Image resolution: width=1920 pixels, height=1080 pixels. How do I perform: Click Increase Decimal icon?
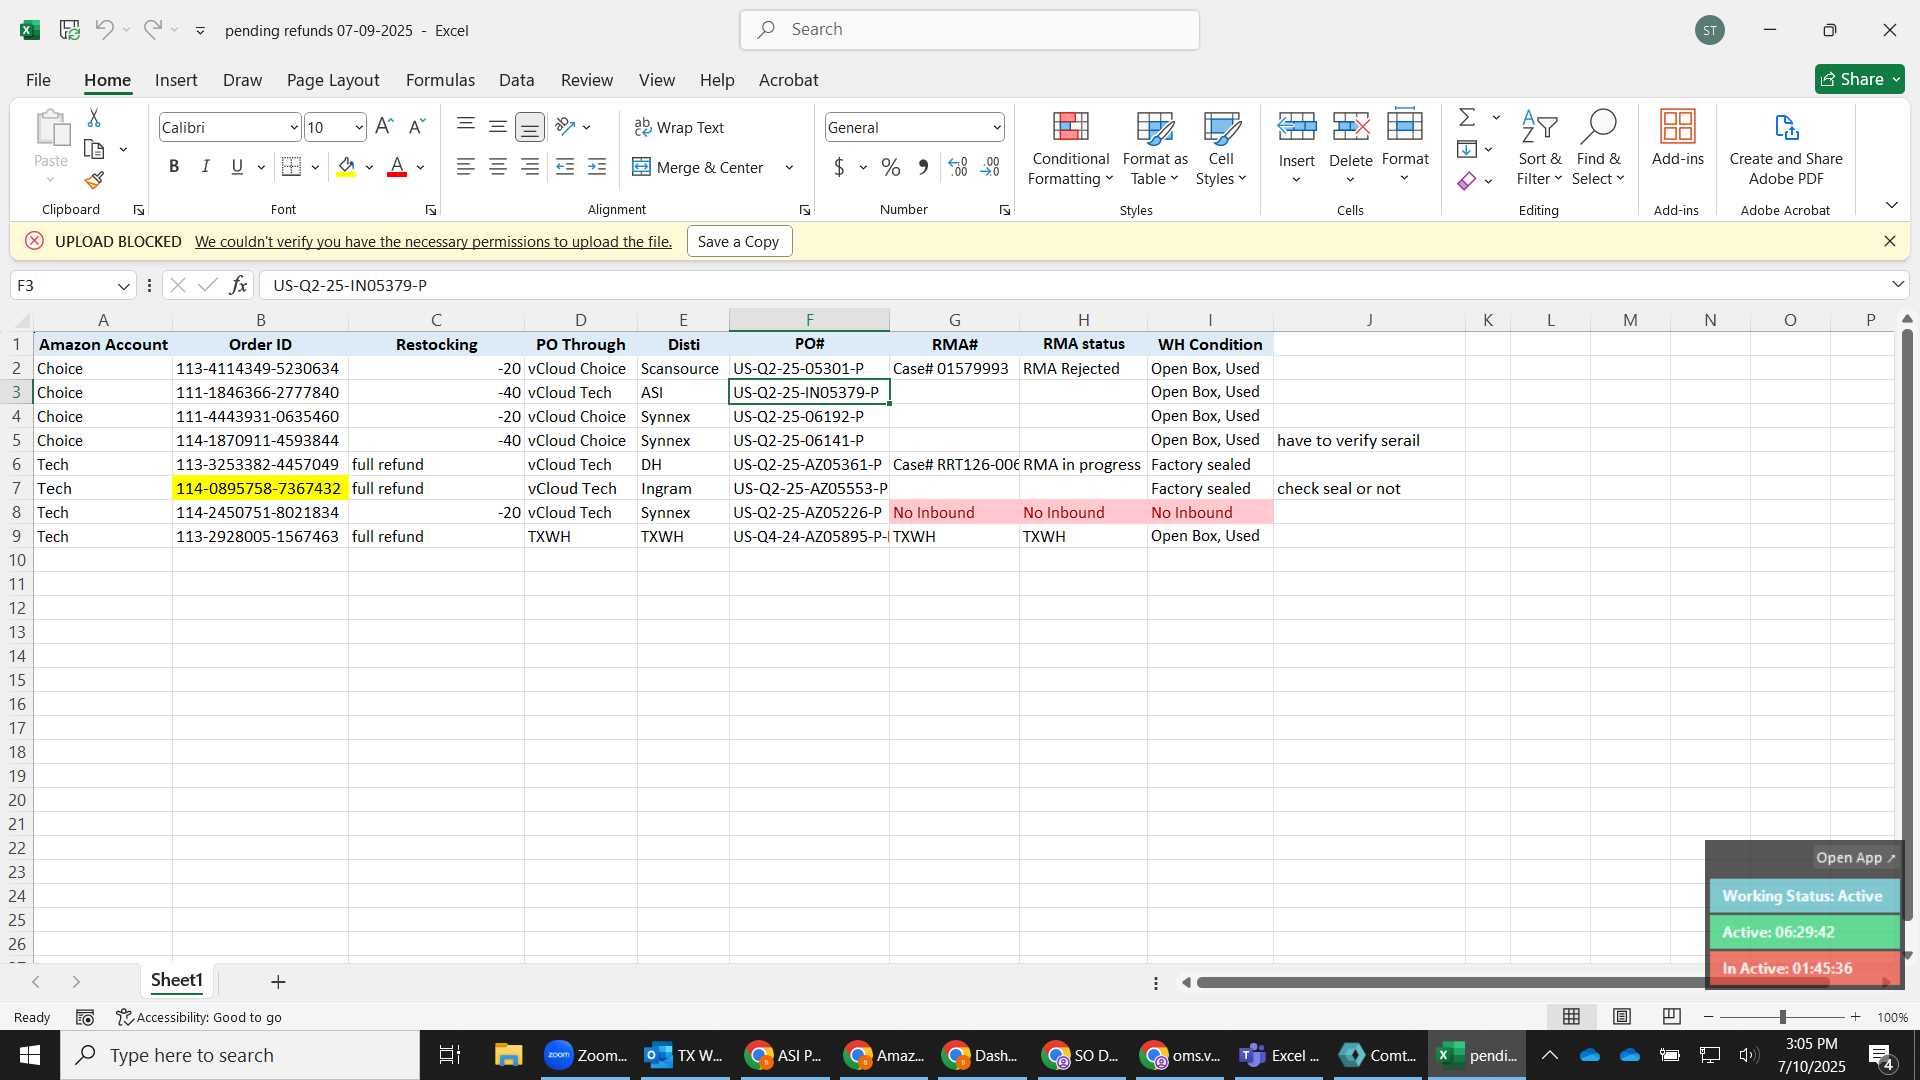coord(957,167)
